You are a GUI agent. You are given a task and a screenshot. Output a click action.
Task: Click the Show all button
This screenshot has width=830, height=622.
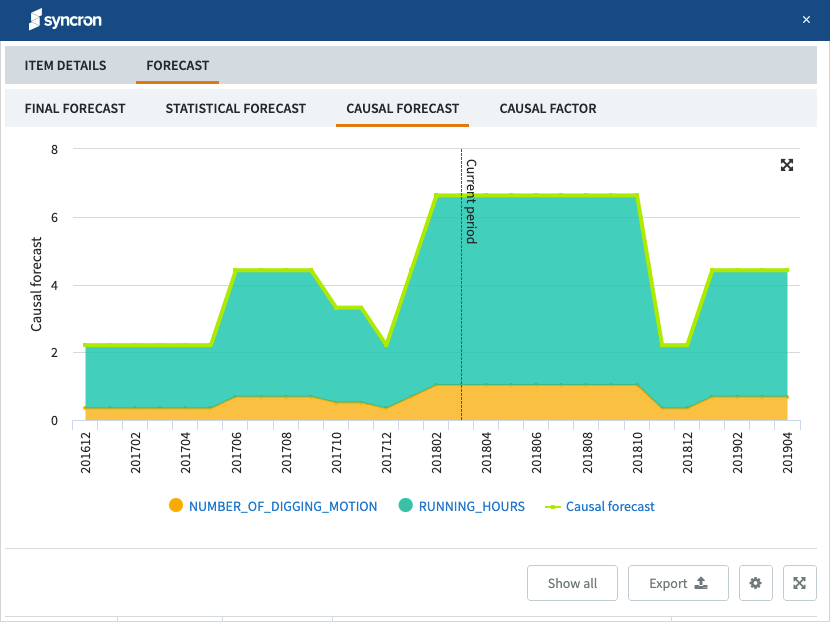coord(572,583)
